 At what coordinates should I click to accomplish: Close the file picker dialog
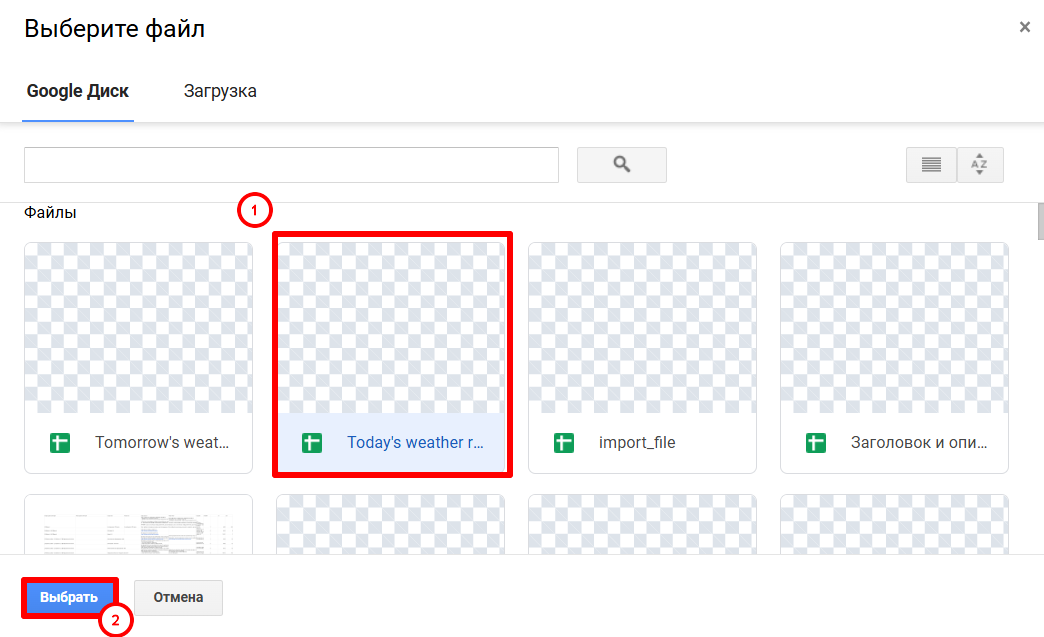pyautogui.click(x=1024, y=28)
